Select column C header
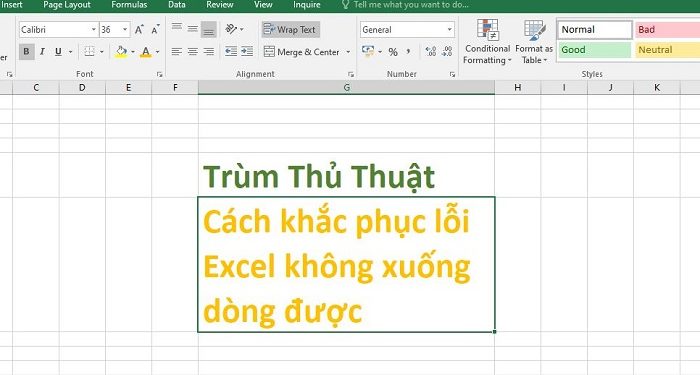700x375 pixels. [36, 88]
